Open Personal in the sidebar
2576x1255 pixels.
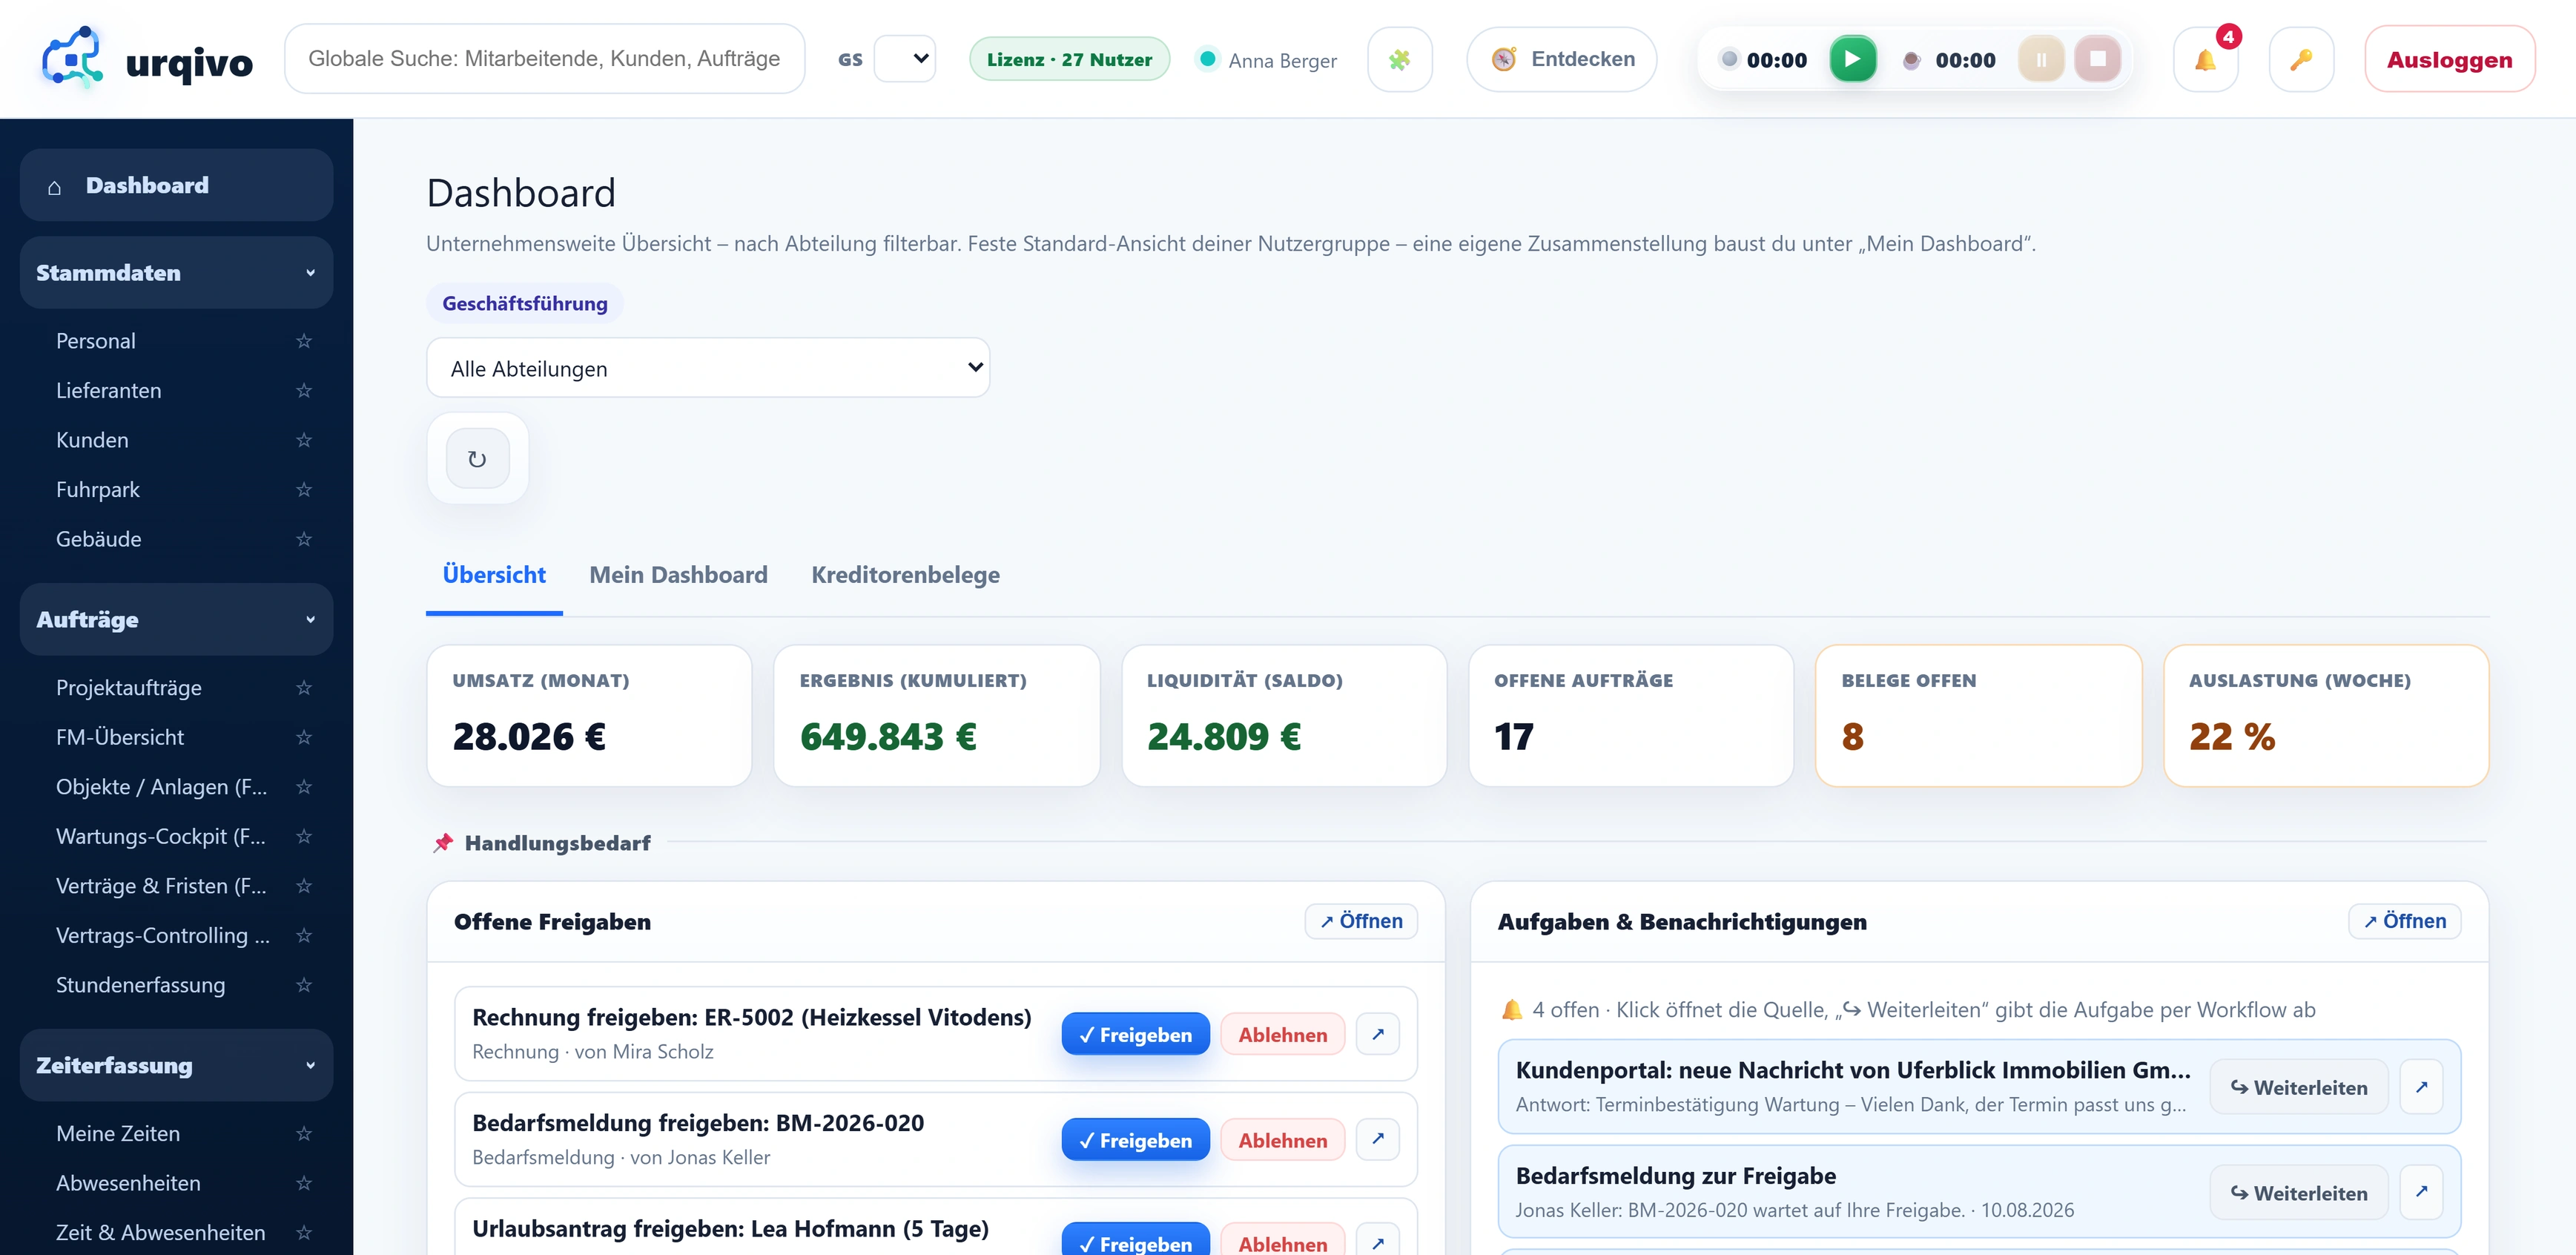point(96,341)
